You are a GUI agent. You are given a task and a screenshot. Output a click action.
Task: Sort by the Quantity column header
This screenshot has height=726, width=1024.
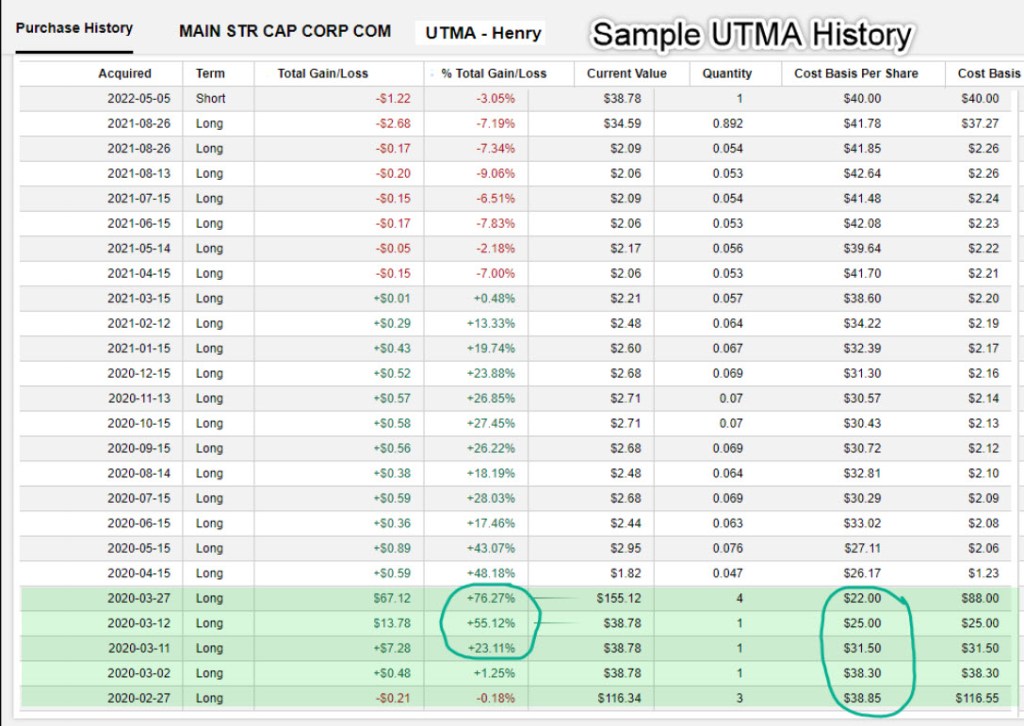(727, 73)
